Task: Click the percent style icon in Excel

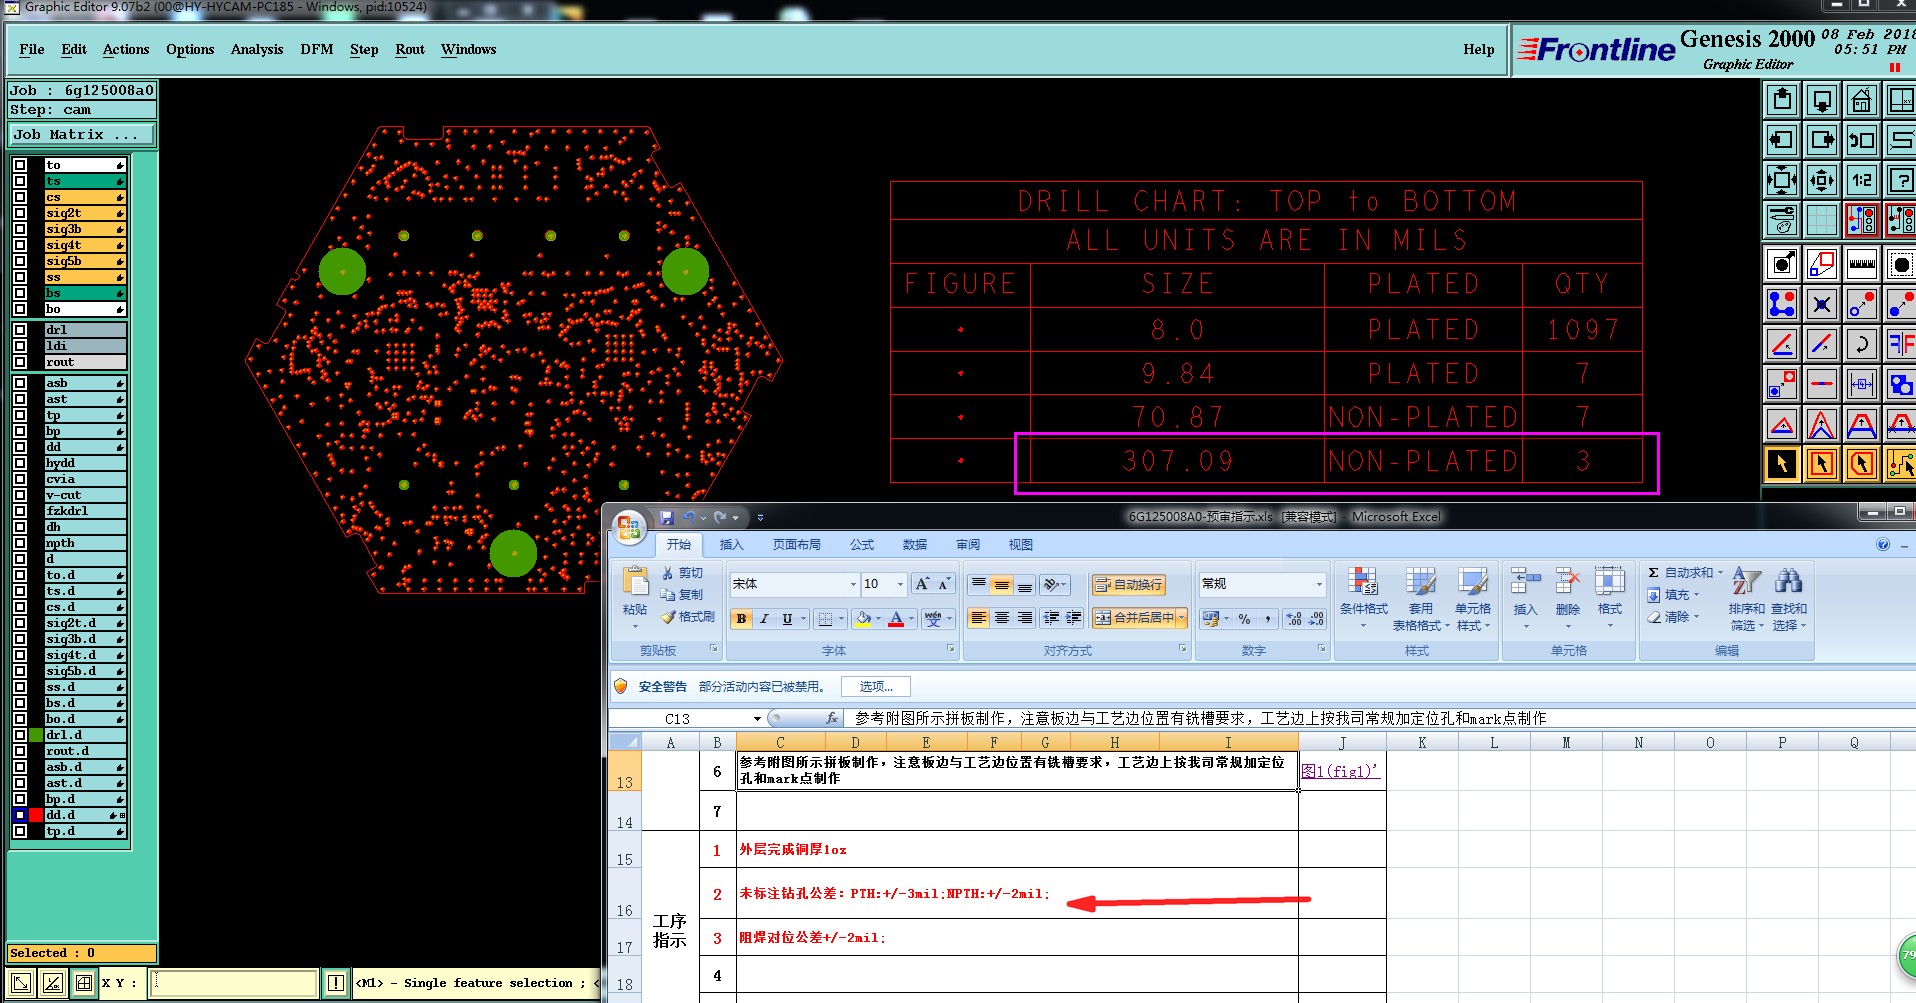Action: point(1244,619)
